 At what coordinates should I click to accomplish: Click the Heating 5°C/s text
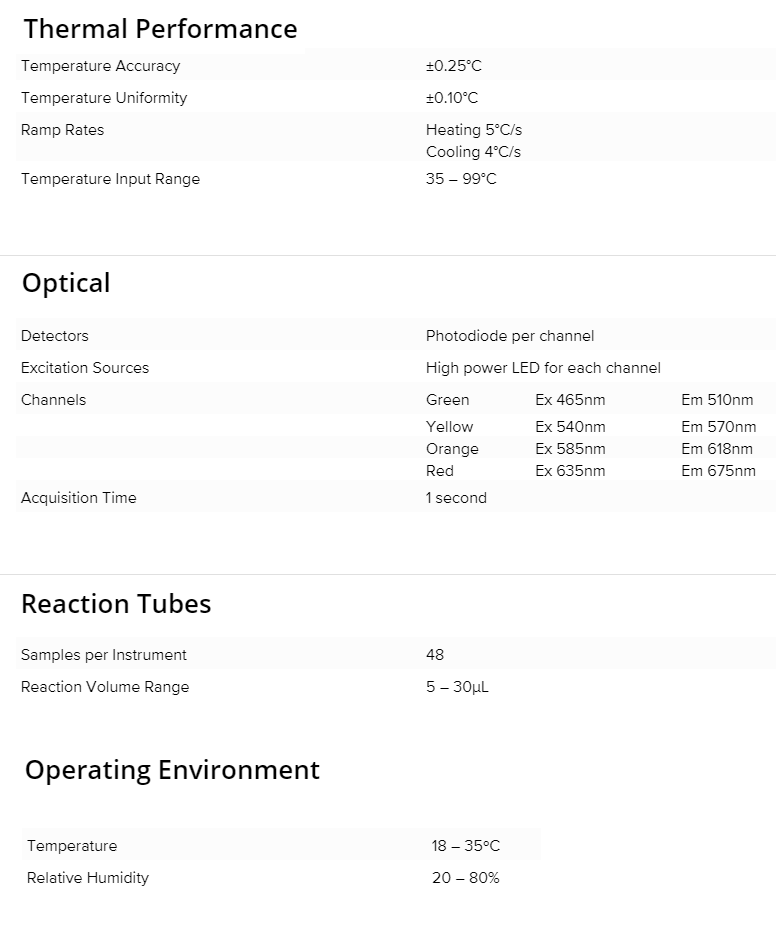pos(474,130)
